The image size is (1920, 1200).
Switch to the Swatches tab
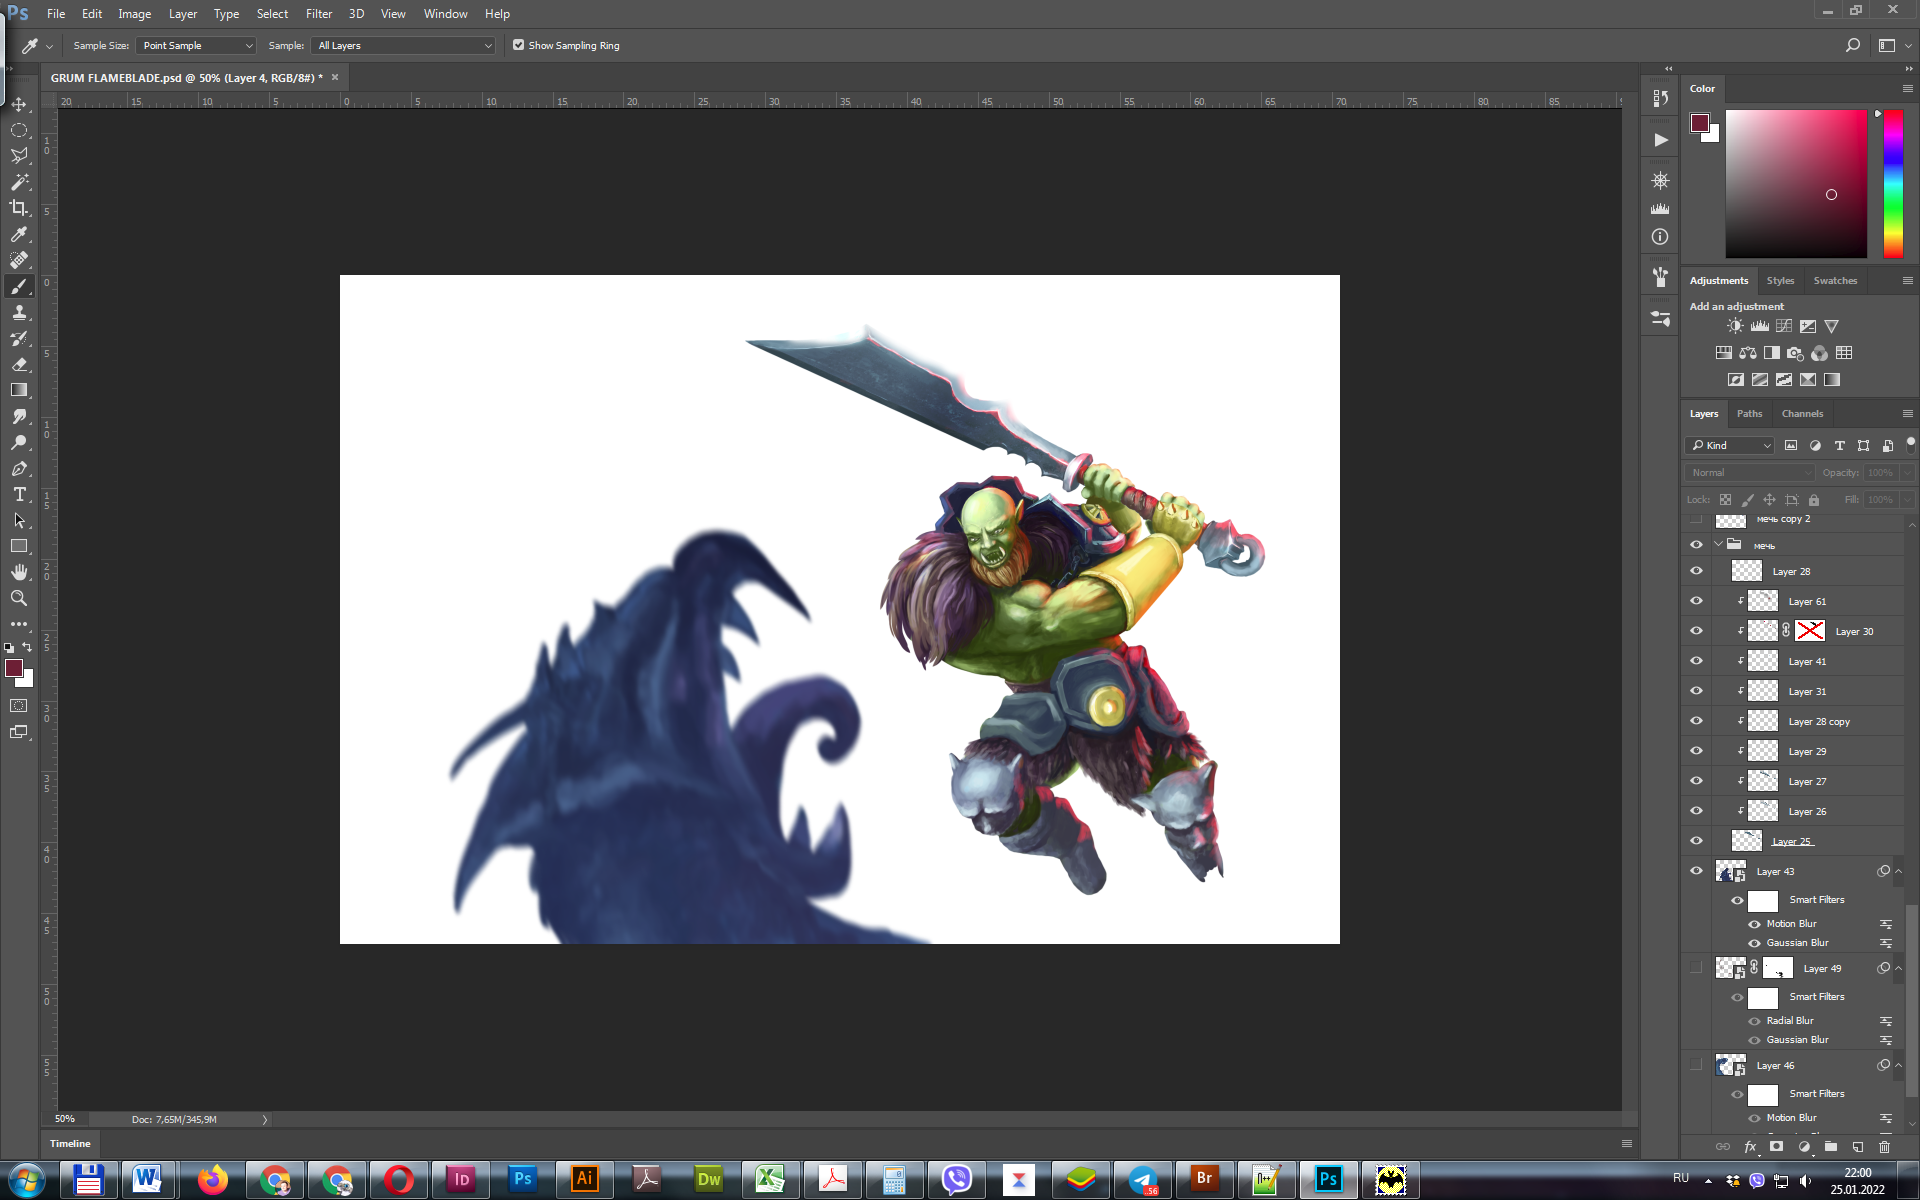(1835, 280)
